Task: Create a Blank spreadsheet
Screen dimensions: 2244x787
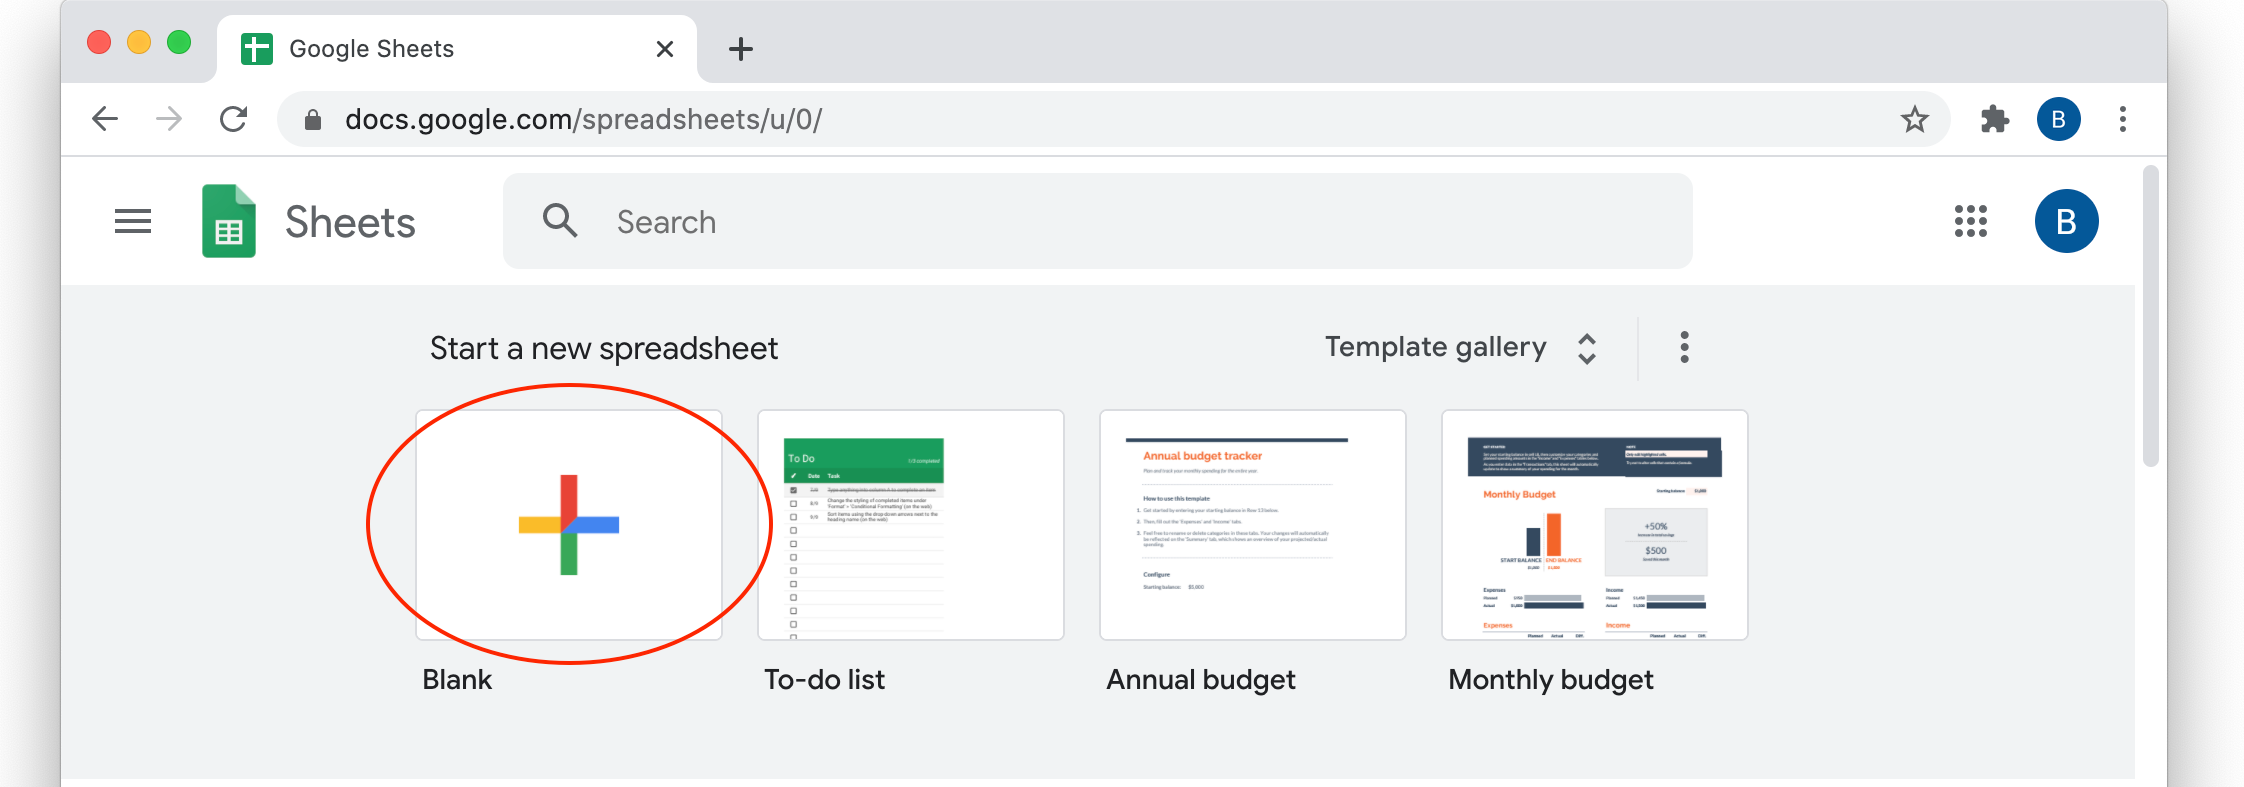Action: point(569,525)
